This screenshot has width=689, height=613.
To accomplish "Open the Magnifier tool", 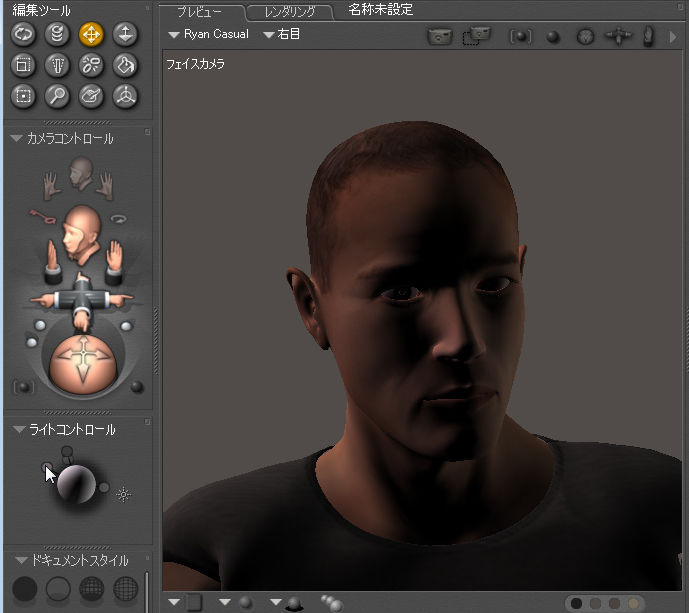I will point(57,97).
